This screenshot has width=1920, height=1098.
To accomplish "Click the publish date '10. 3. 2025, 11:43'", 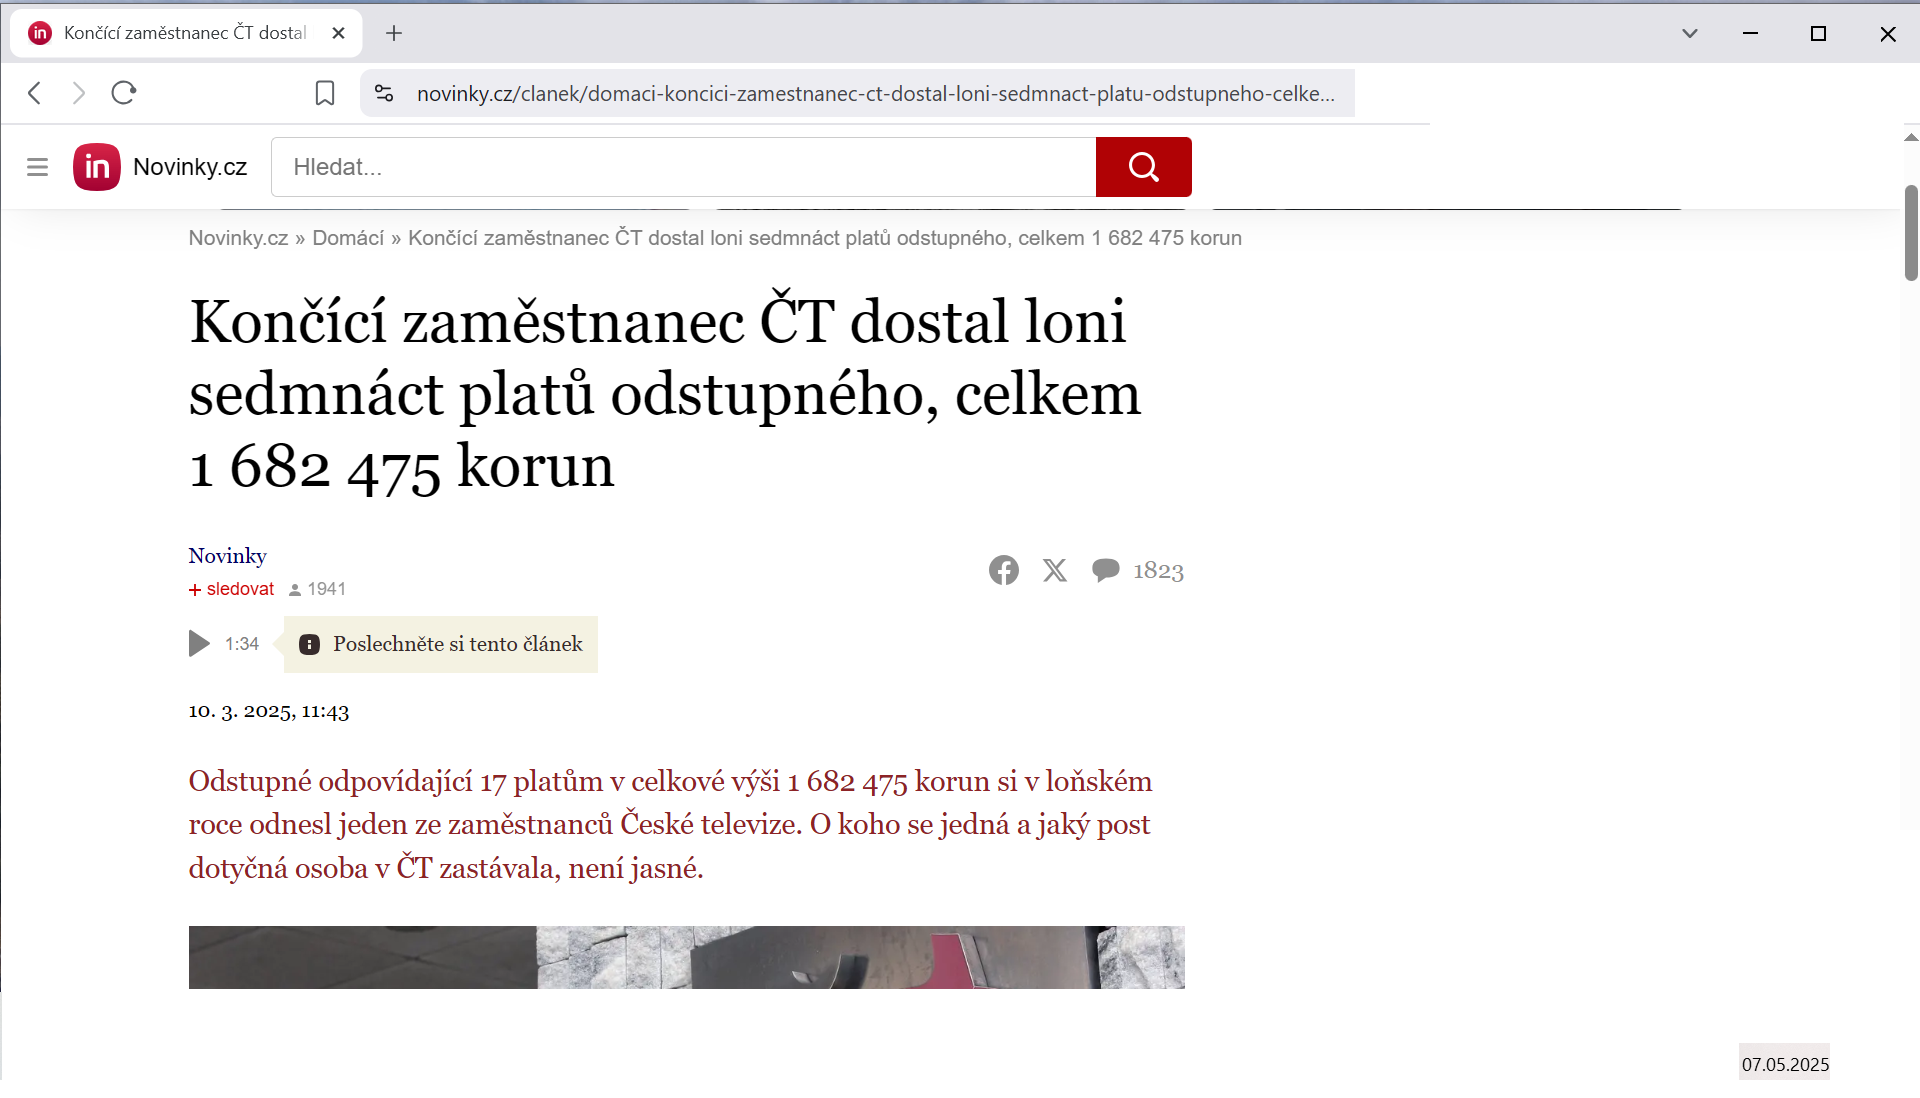I will click(x=269, y=711).
